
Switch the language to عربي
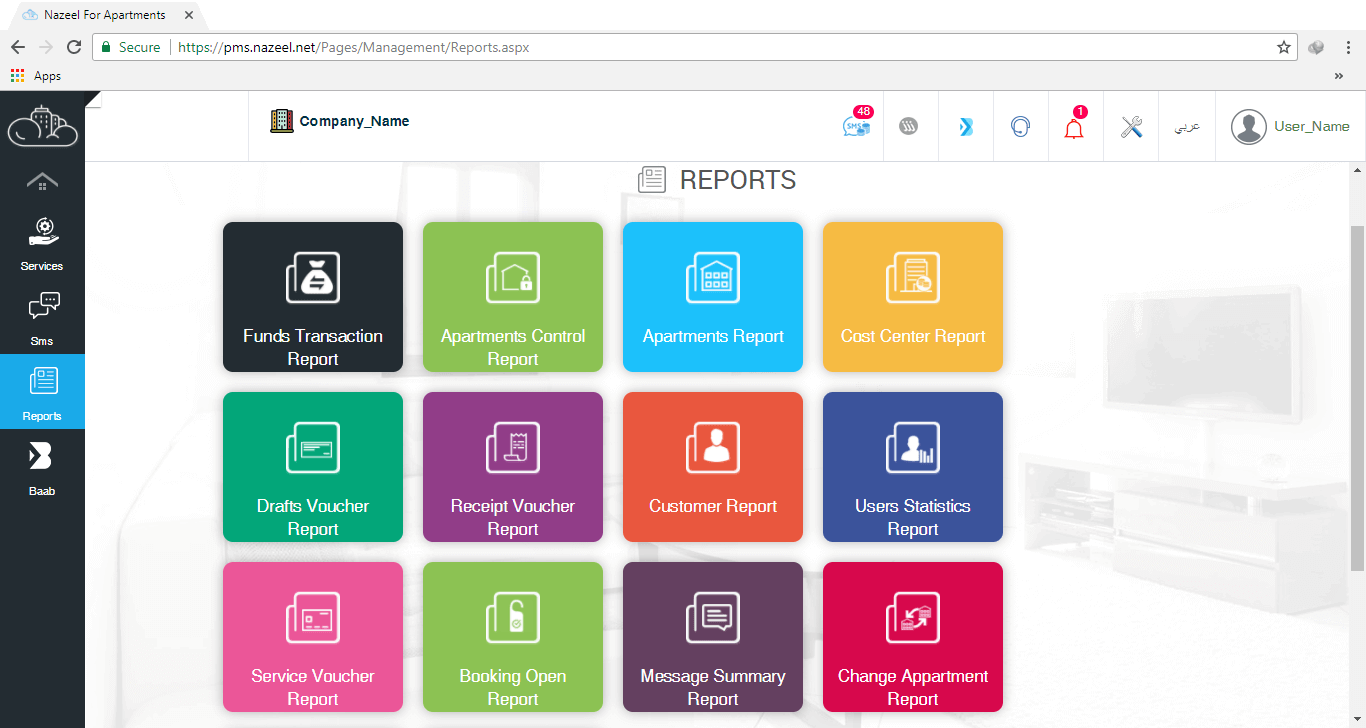coord(1186,126)
